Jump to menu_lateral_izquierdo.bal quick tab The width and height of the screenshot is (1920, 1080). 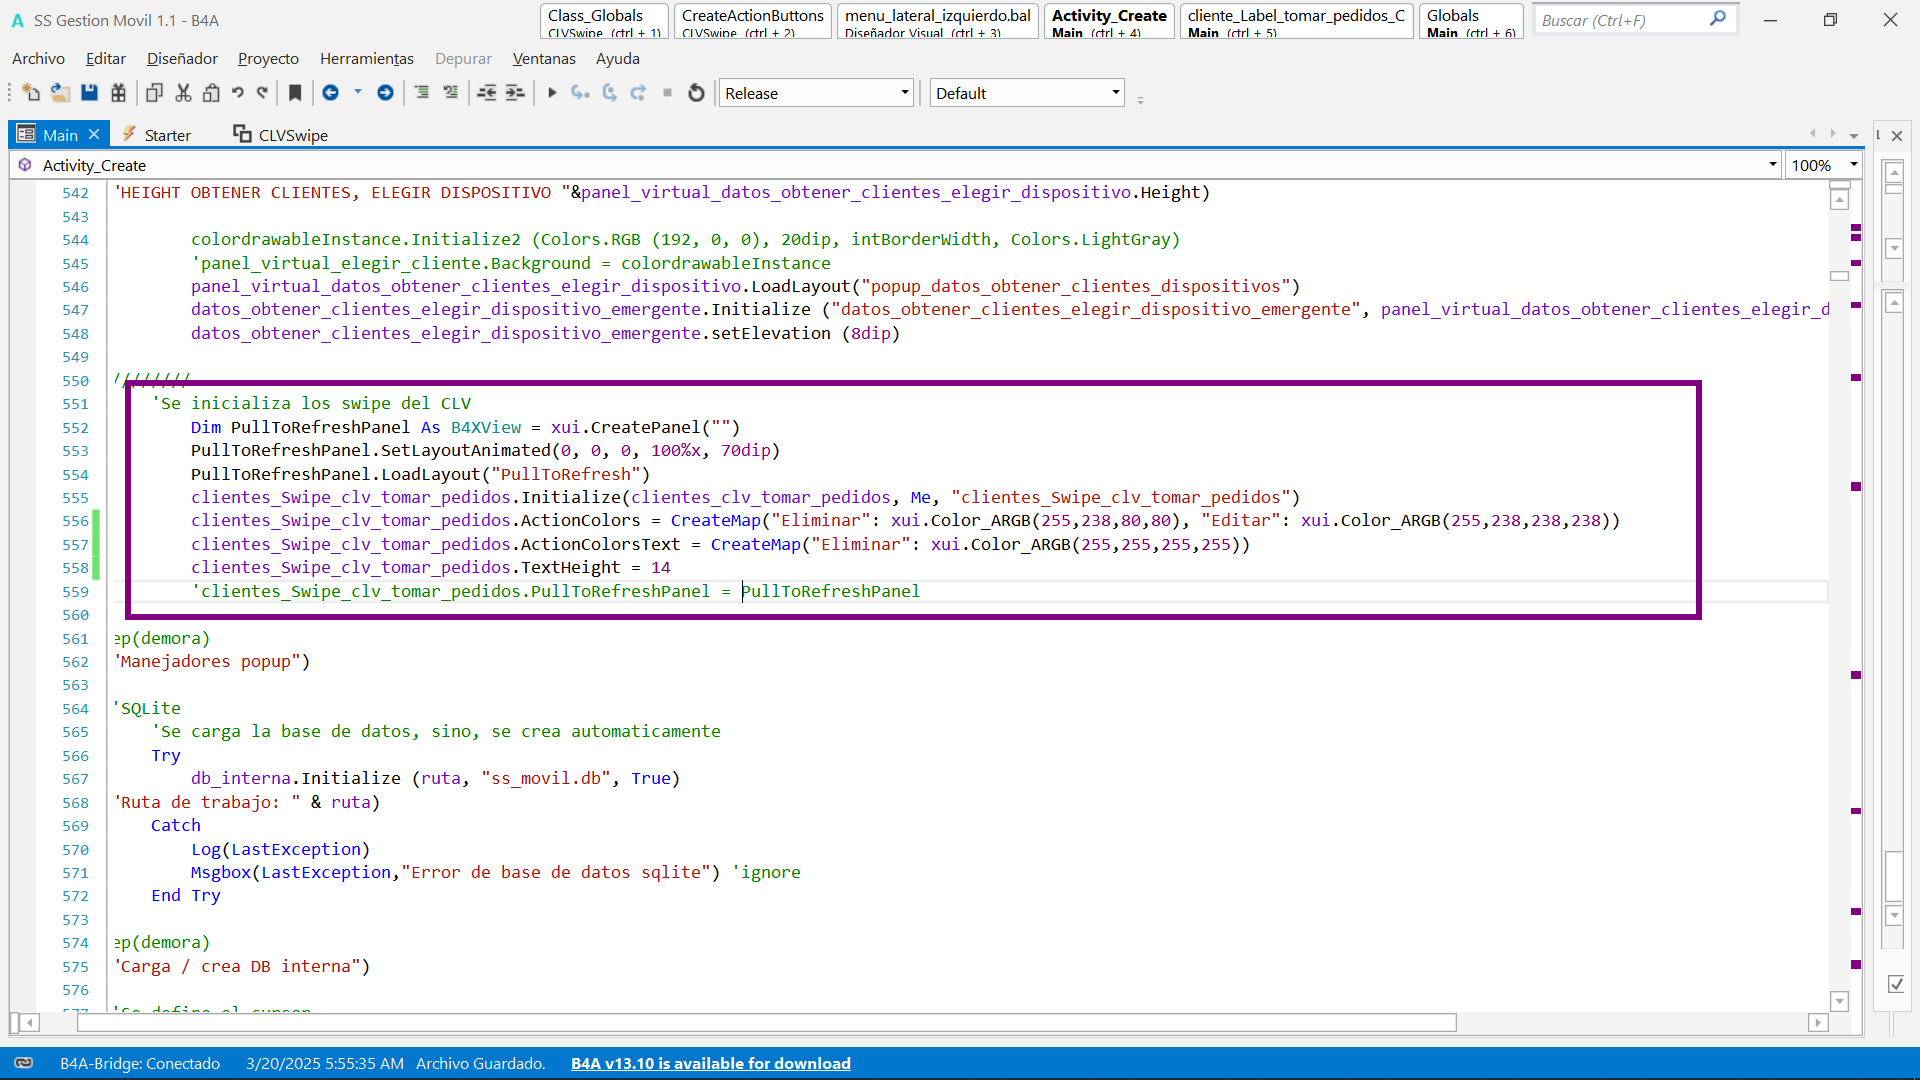(x=937, y=21)
